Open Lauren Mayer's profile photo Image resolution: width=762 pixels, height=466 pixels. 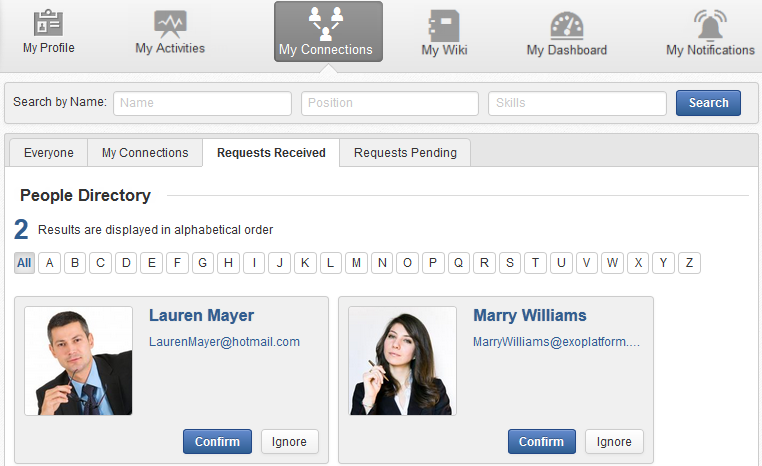tap(79, 361)
